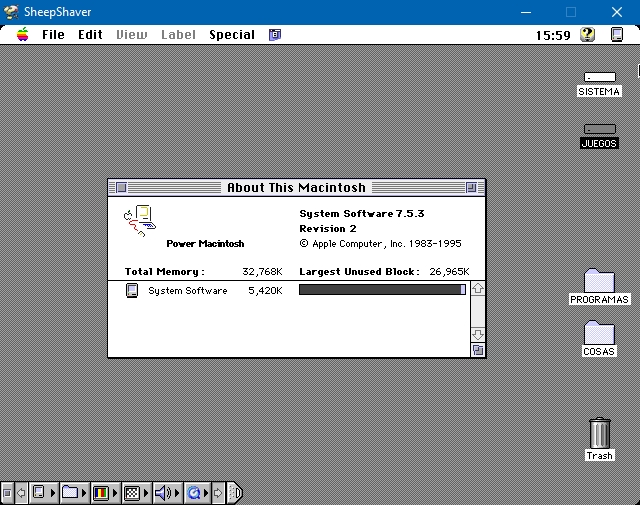This screenshot has height=505, width=640.
Task: Click the System Software 7.5.3 text
Action: click(362, 214)
